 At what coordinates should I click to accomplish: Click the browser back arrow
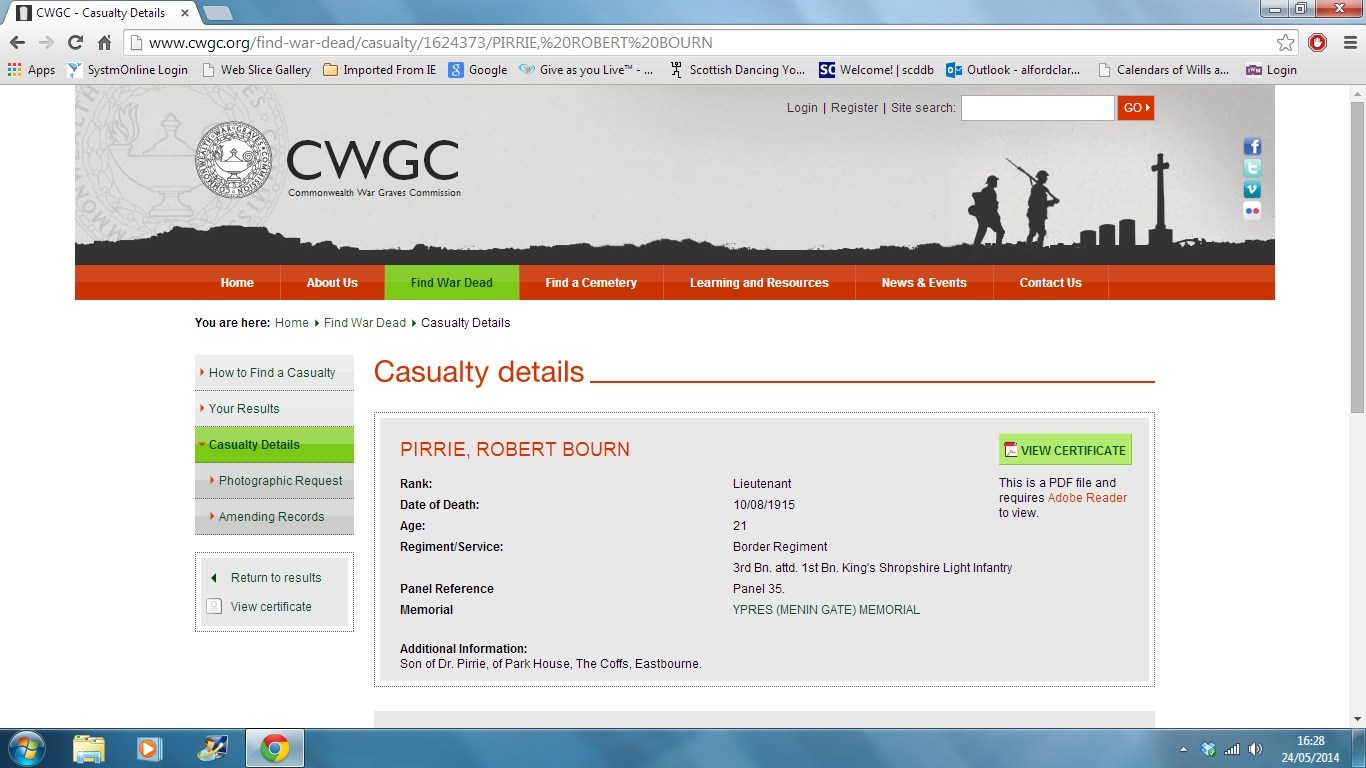[x=17, y=42]
